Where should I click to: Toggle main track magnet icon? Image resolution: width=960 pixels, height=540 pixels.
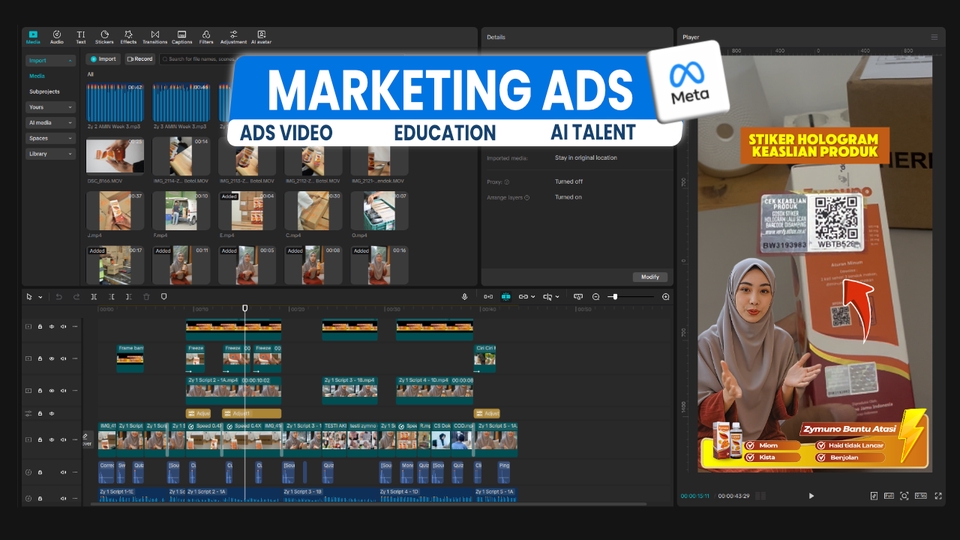tap(488, 297)
